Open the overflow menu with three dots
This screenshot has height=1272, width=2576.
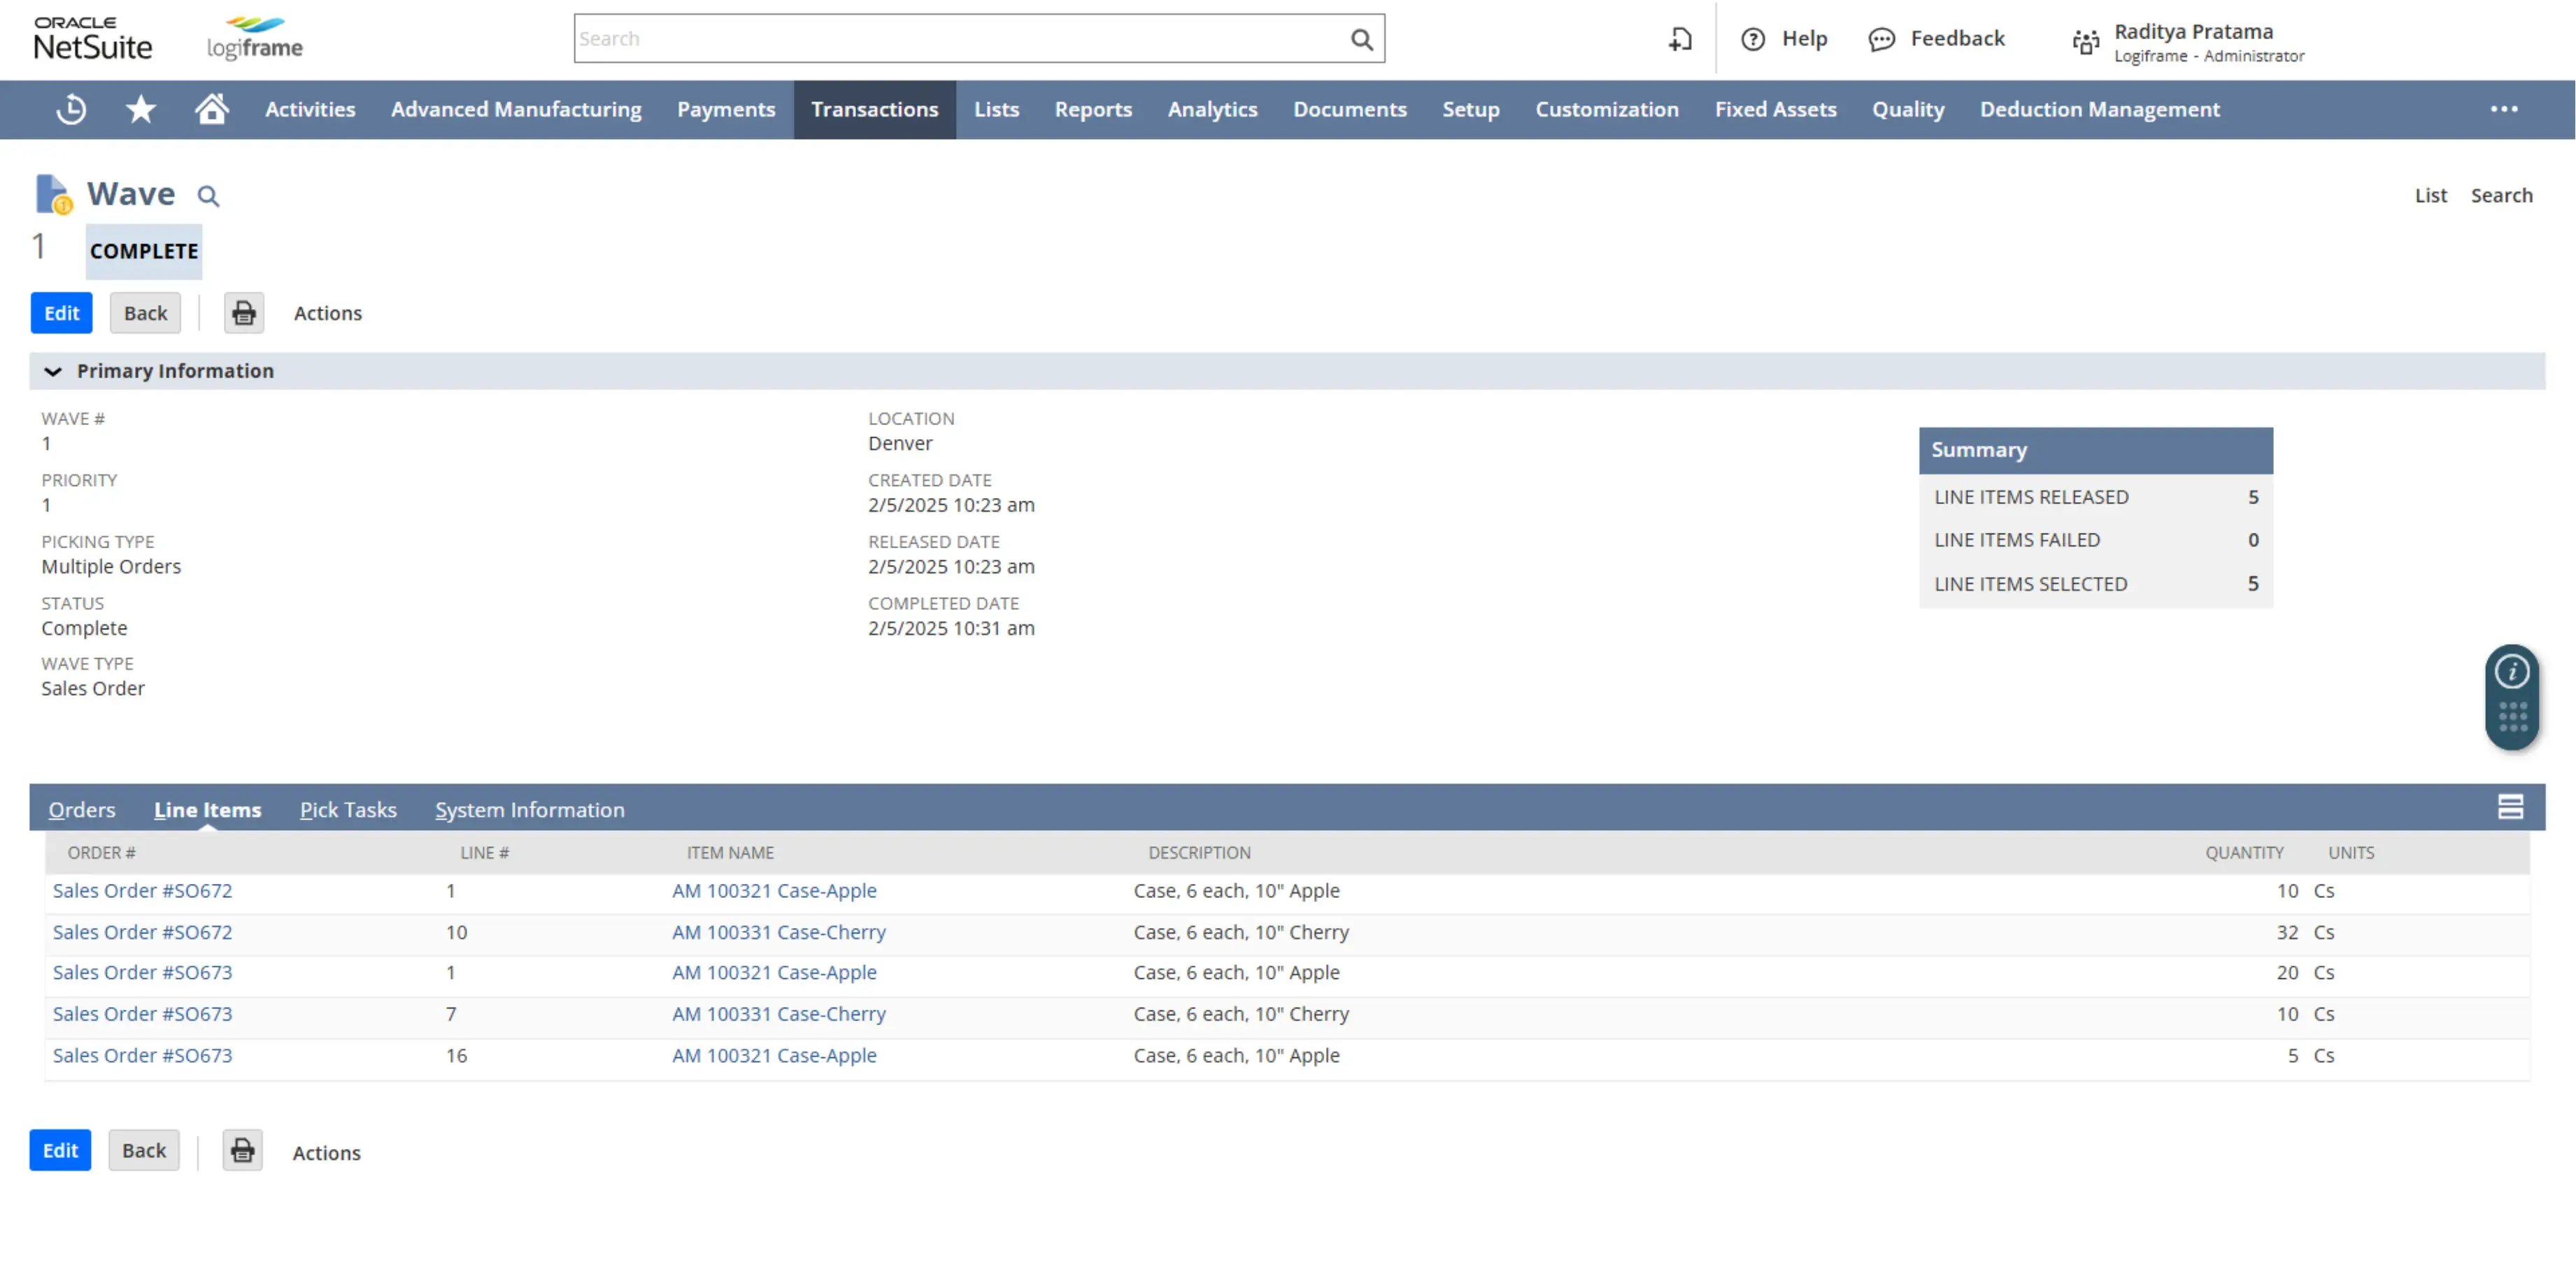(x=2505, y=109)
